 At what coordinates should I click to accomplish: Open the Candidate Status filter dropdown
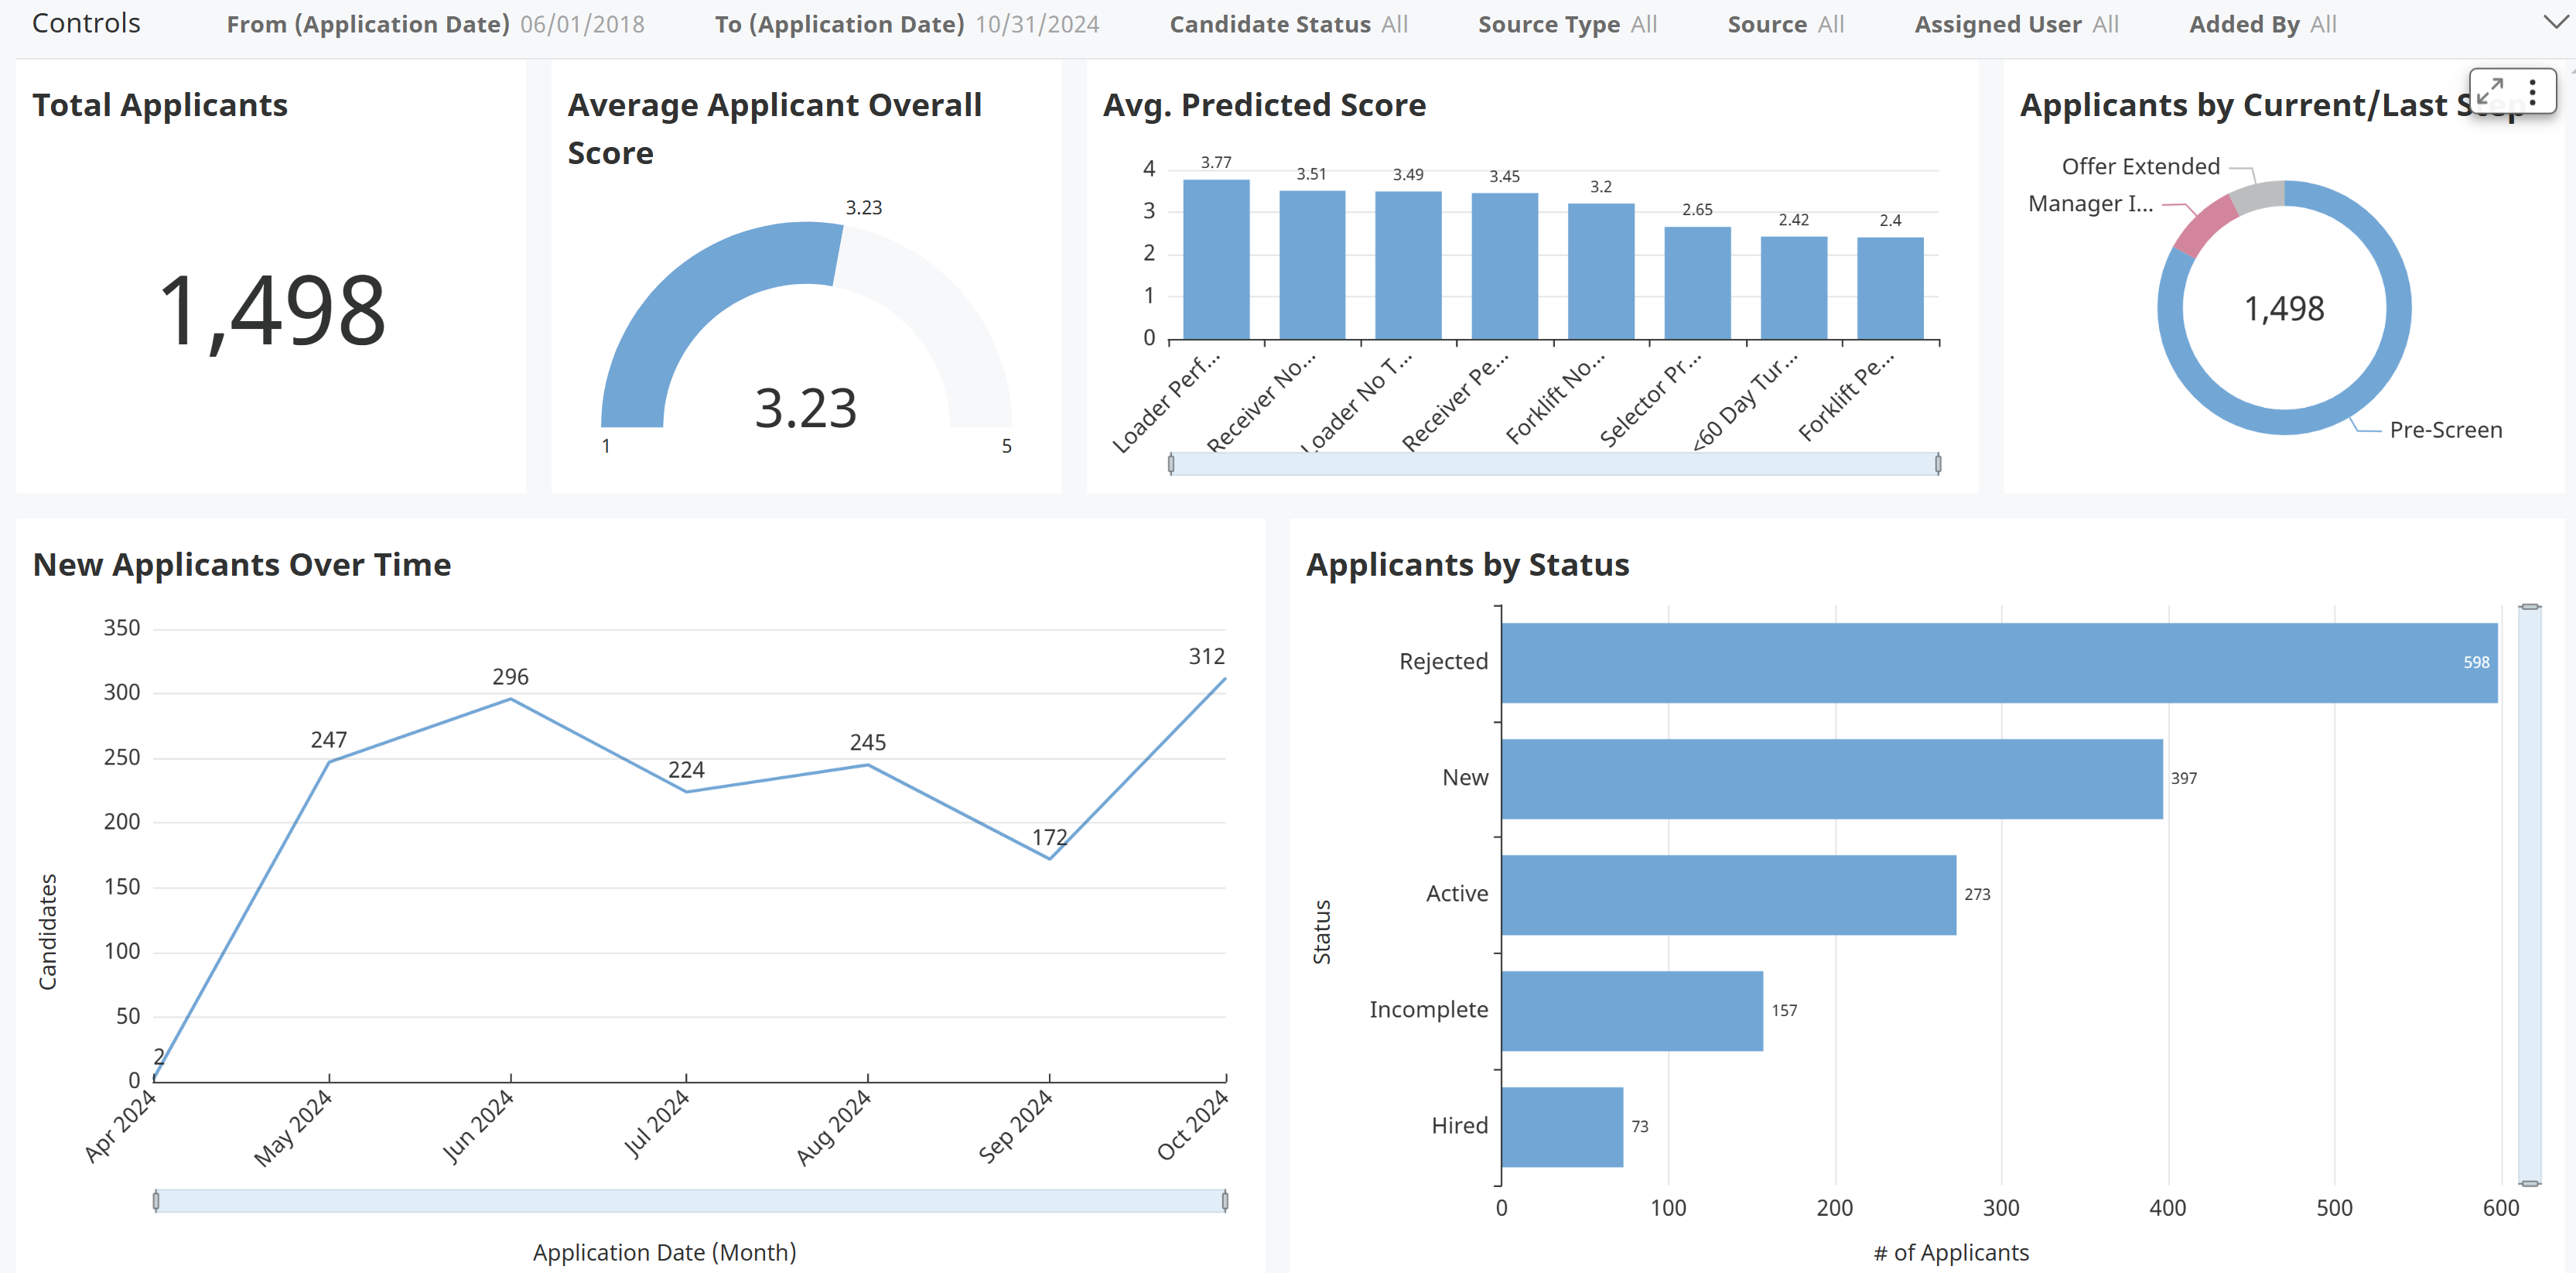[1395, 24]
